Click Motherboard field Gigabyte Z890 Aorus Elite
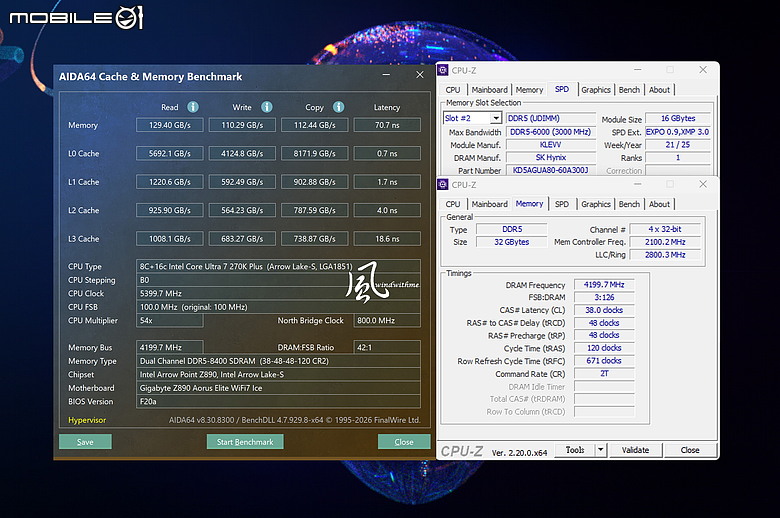The image size is (780, 518). 278,388
